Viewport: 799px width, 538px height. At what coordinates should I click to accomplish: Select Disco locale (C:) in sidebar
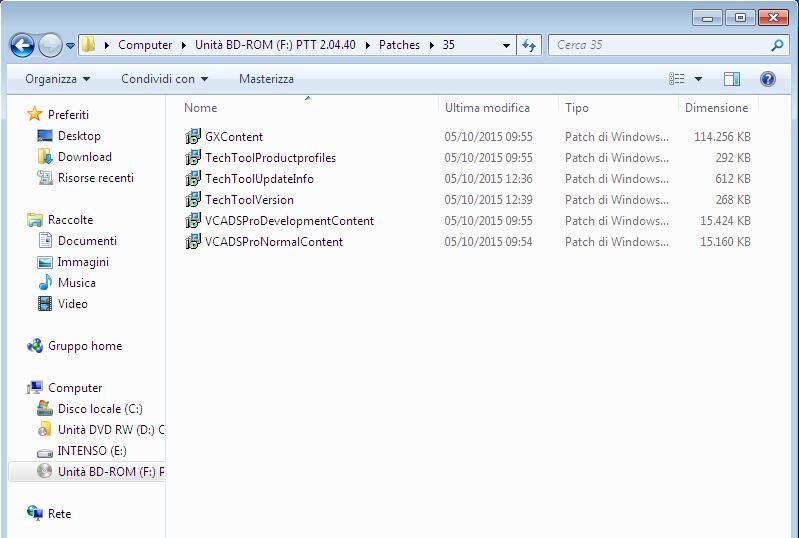[x=100, y=409]
